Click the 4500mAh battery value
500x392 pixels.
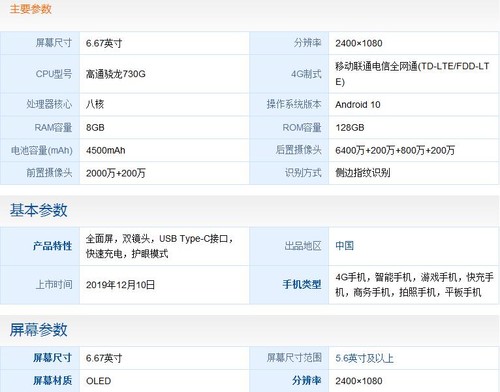105,150
